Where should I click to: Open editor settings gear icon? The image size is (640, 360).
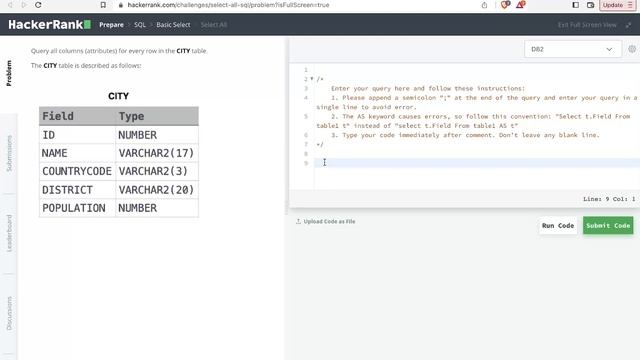[x=632, y=49]
